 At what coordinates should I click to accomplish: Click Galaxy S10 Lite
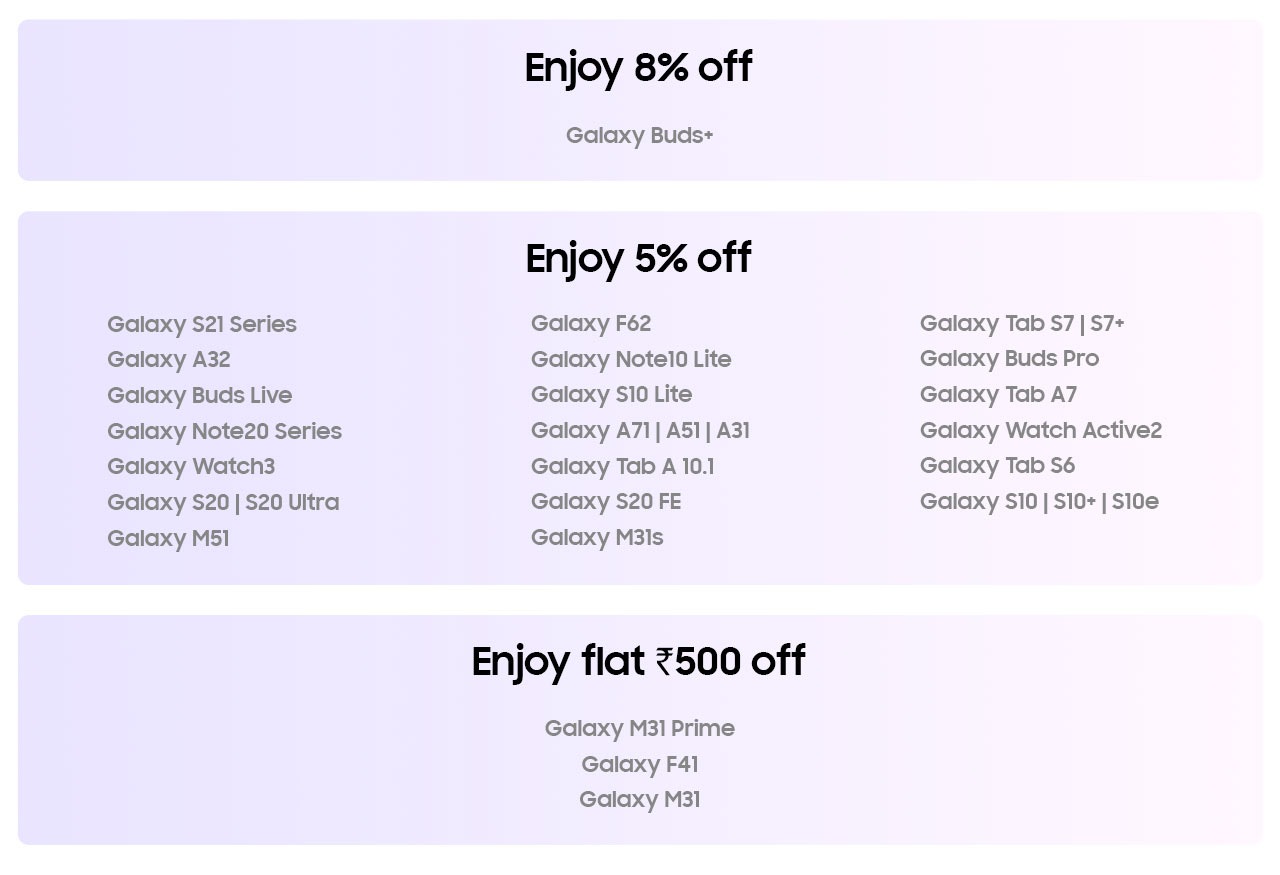pos(612,395)
